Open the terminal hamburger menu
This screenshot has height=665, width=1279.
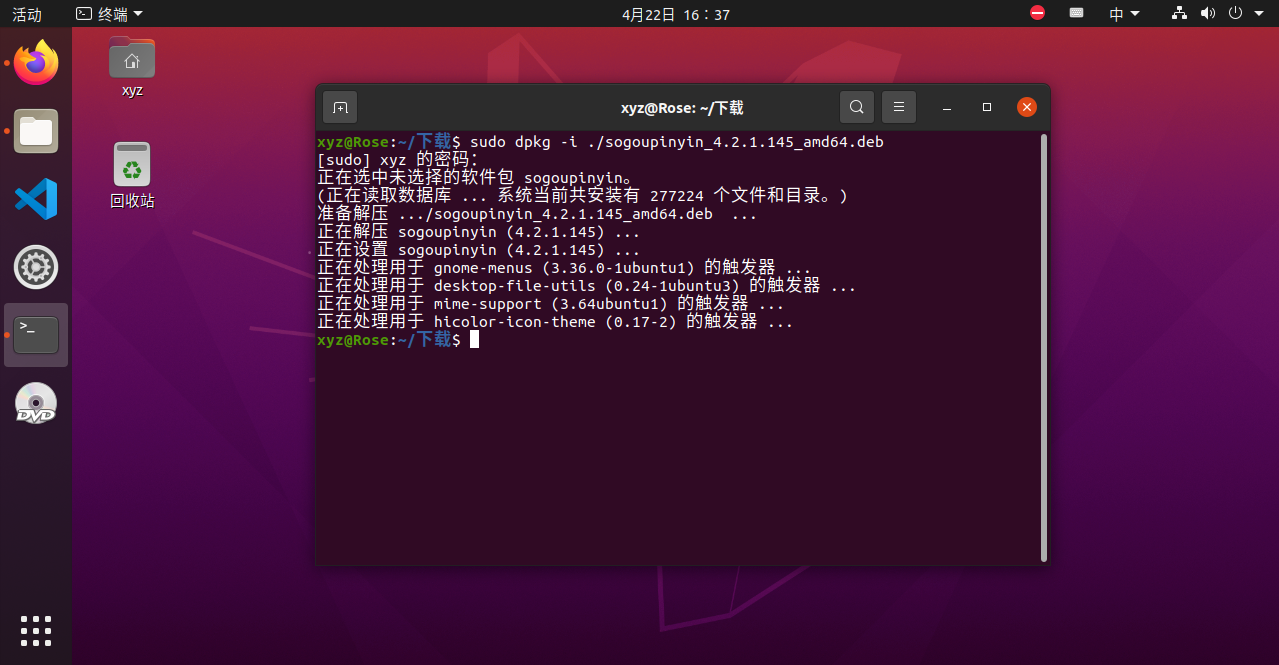pos(899,107)
